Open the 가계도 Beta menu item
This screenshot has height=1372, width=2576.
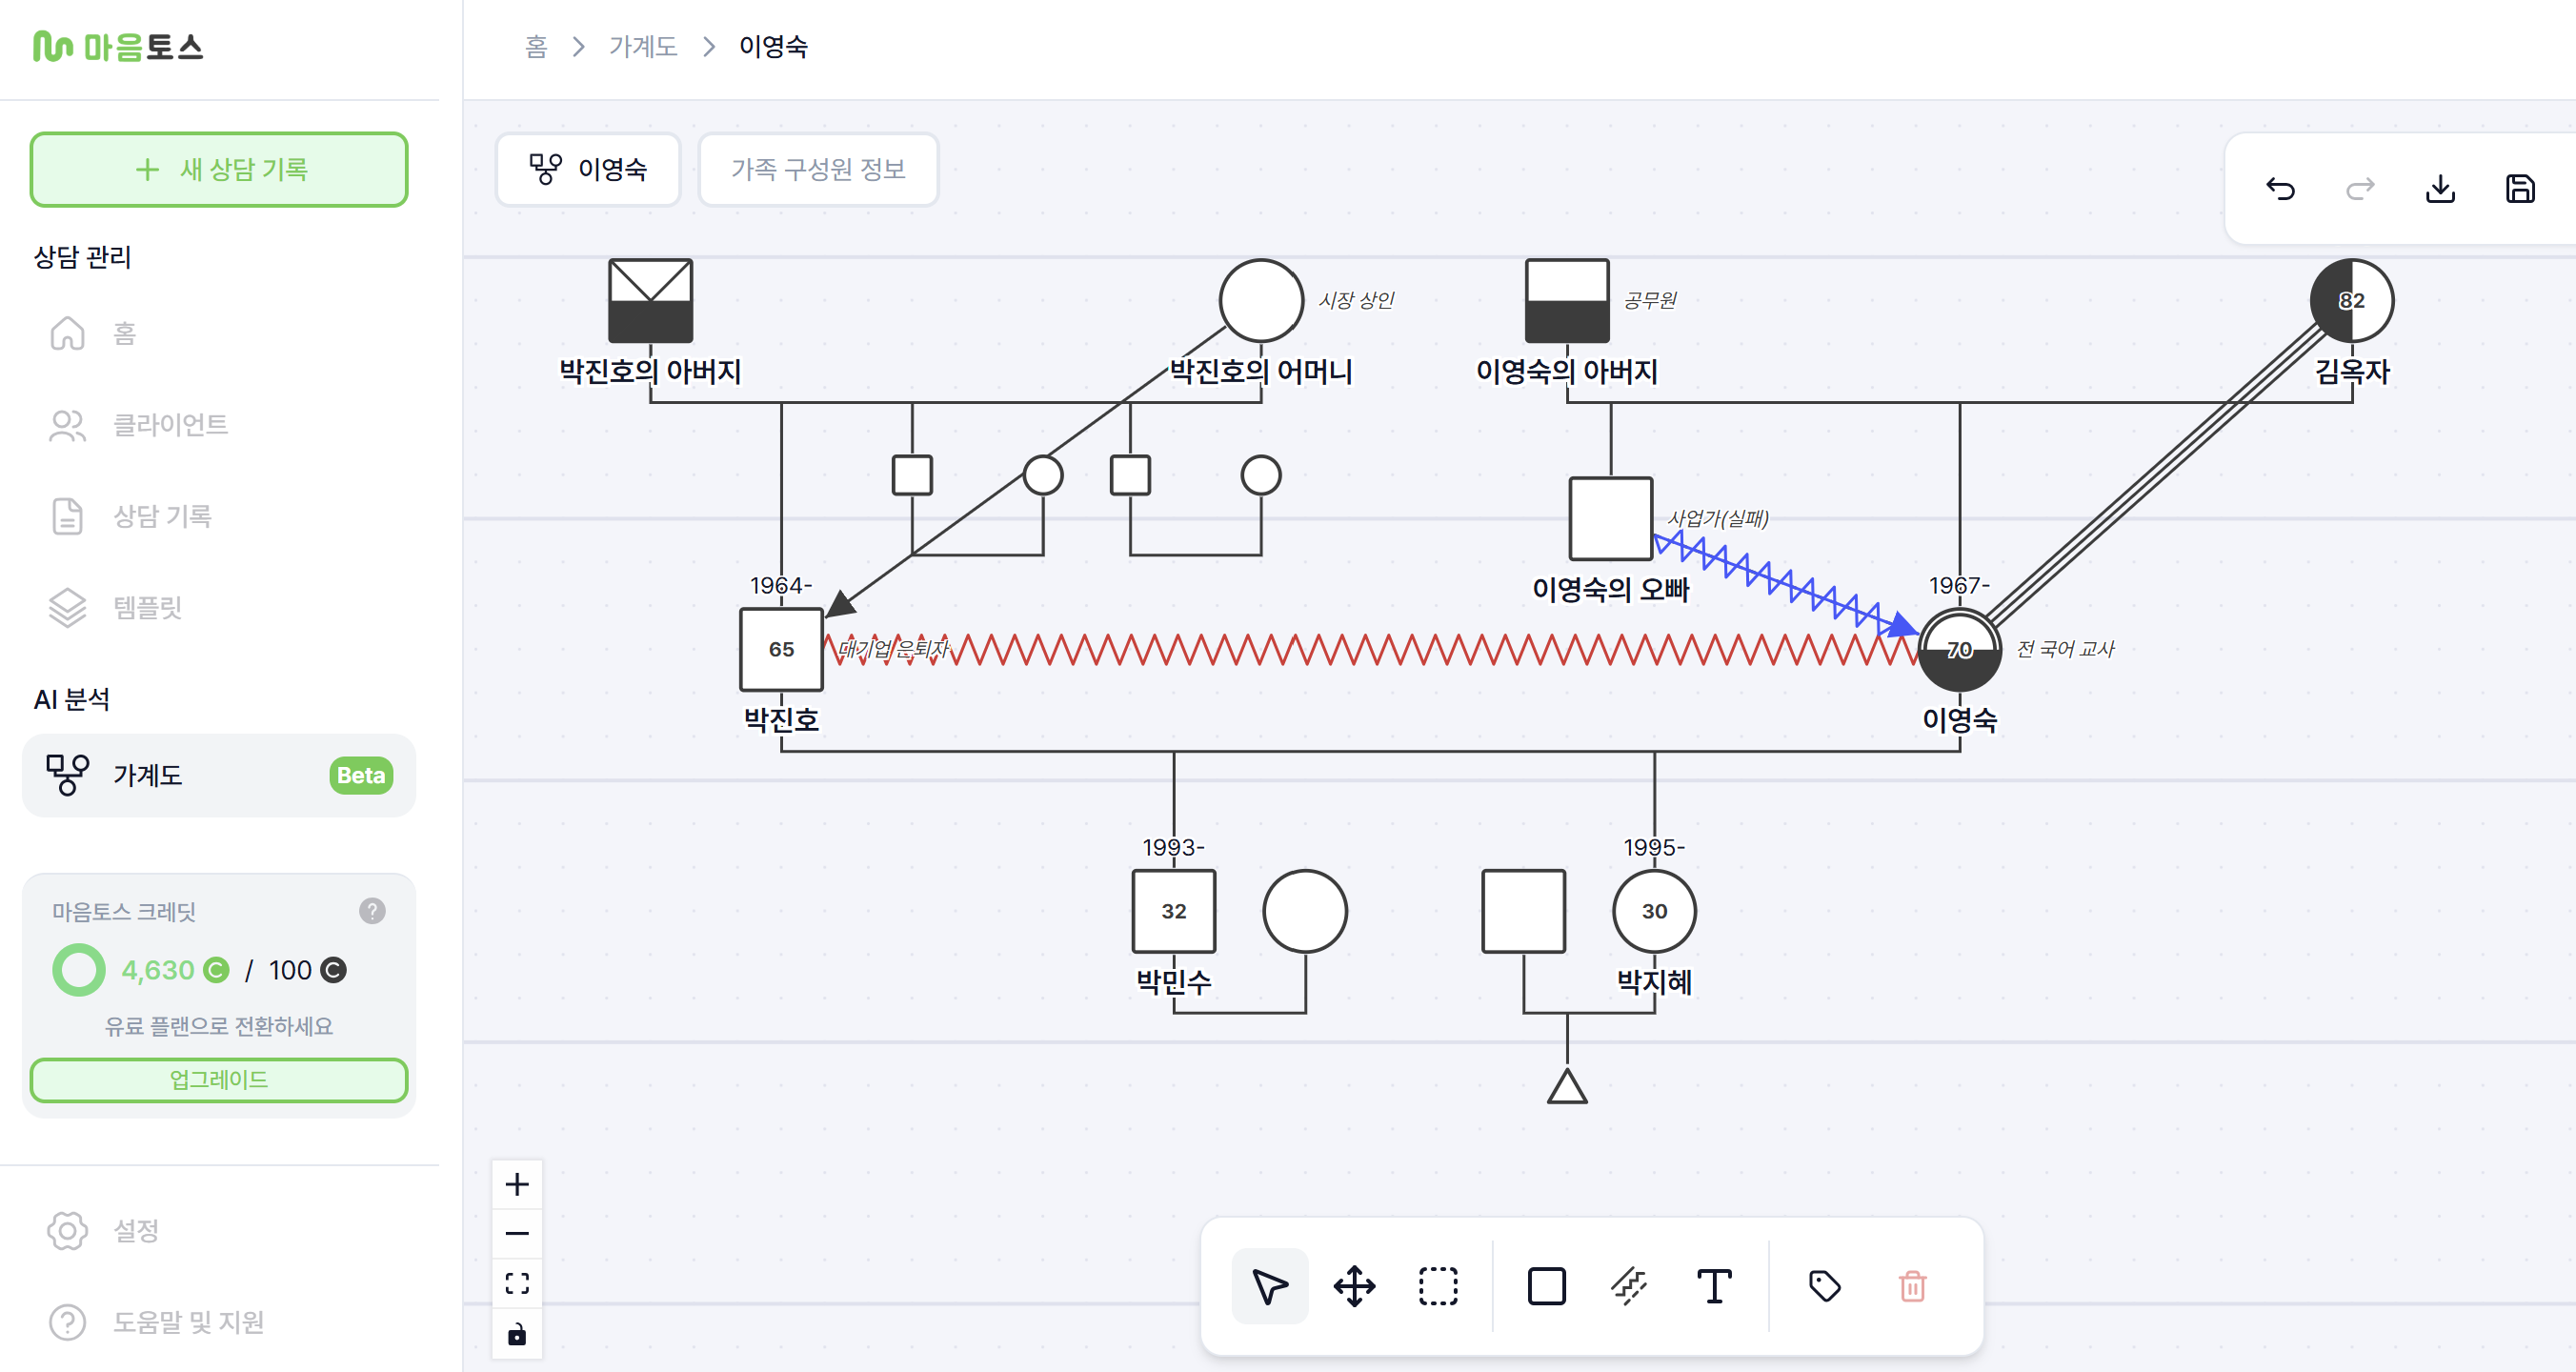tap(218, 775)
